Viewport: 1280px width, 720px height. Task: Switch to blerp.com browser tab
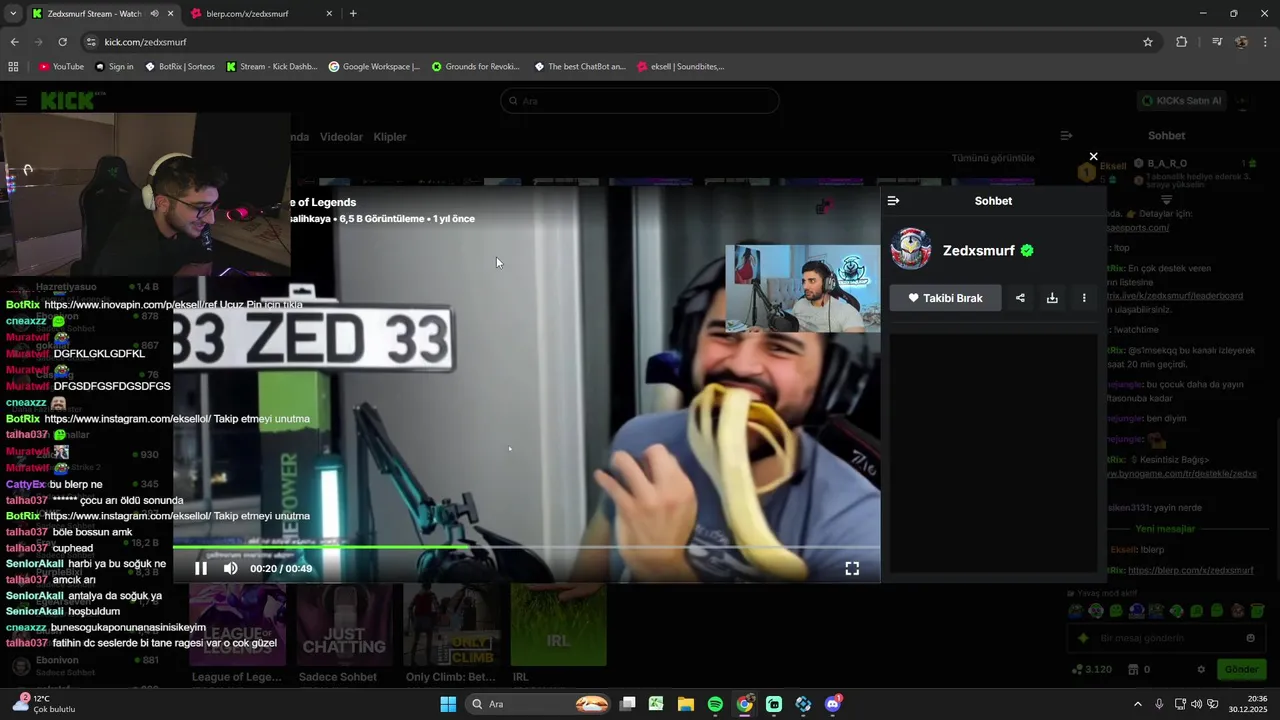click(x=260, y=14)
